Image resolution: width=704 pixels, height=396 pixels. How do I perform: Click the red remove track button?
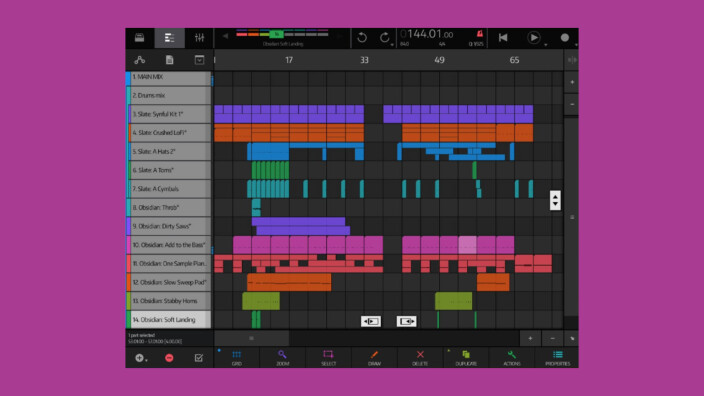(x=169, y=358)
